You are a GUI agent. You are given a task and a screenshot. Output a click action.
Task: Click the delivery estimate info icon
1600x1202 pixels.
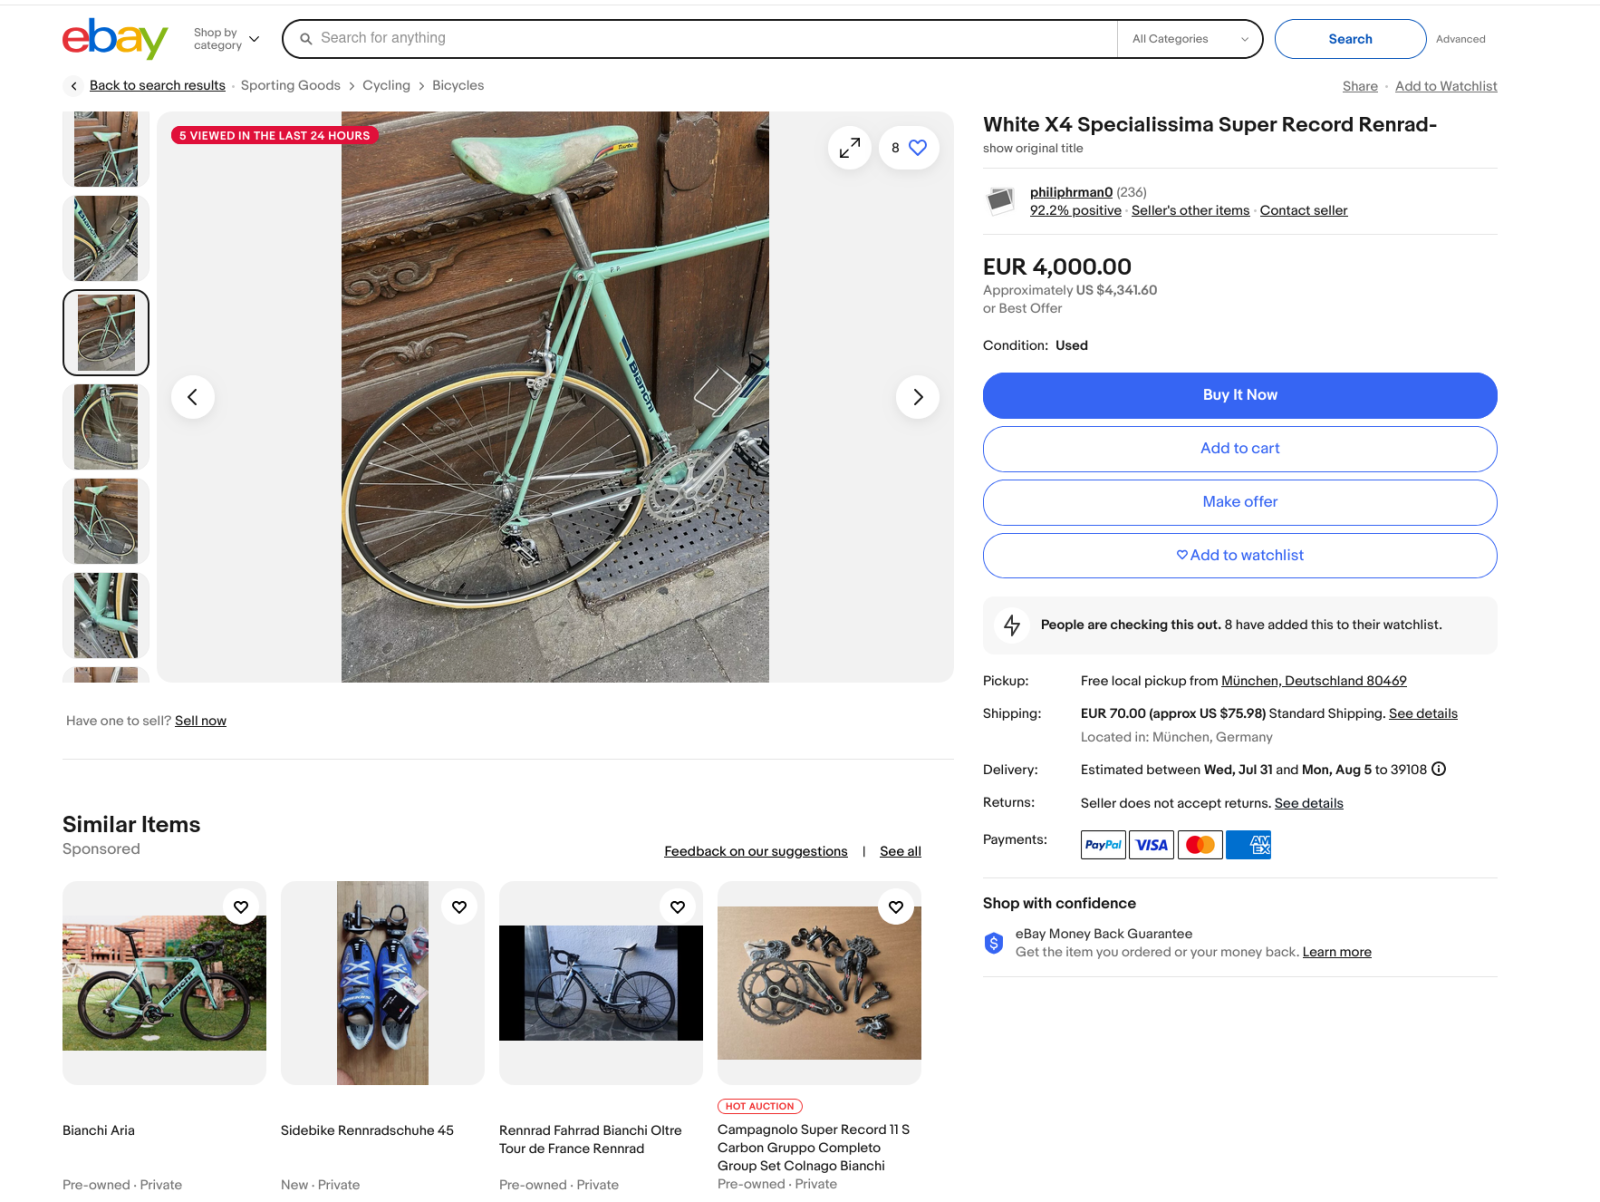pos(1438,769)
